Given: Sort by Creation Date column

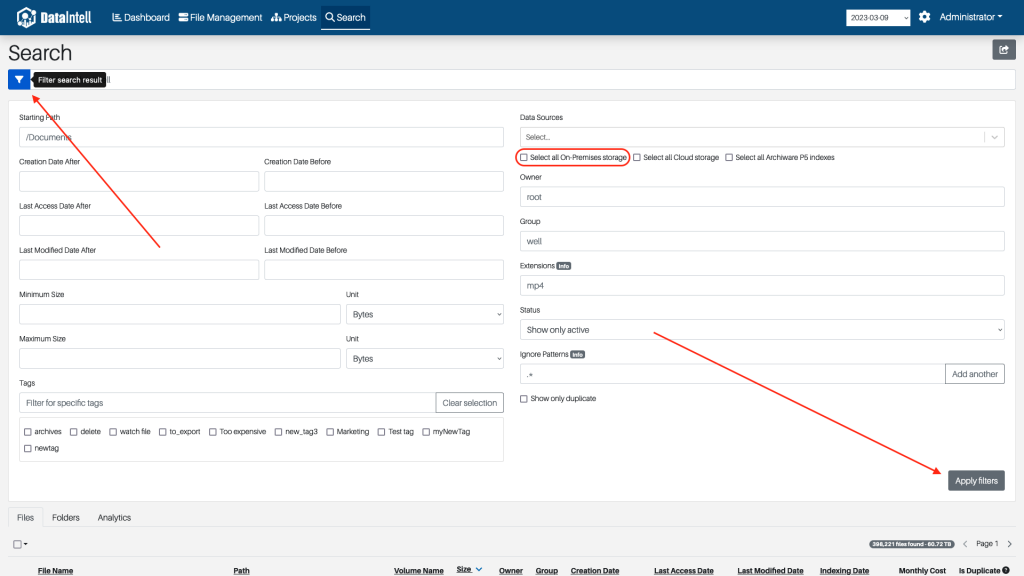Looking at the screenshot, I should (595, 570).
